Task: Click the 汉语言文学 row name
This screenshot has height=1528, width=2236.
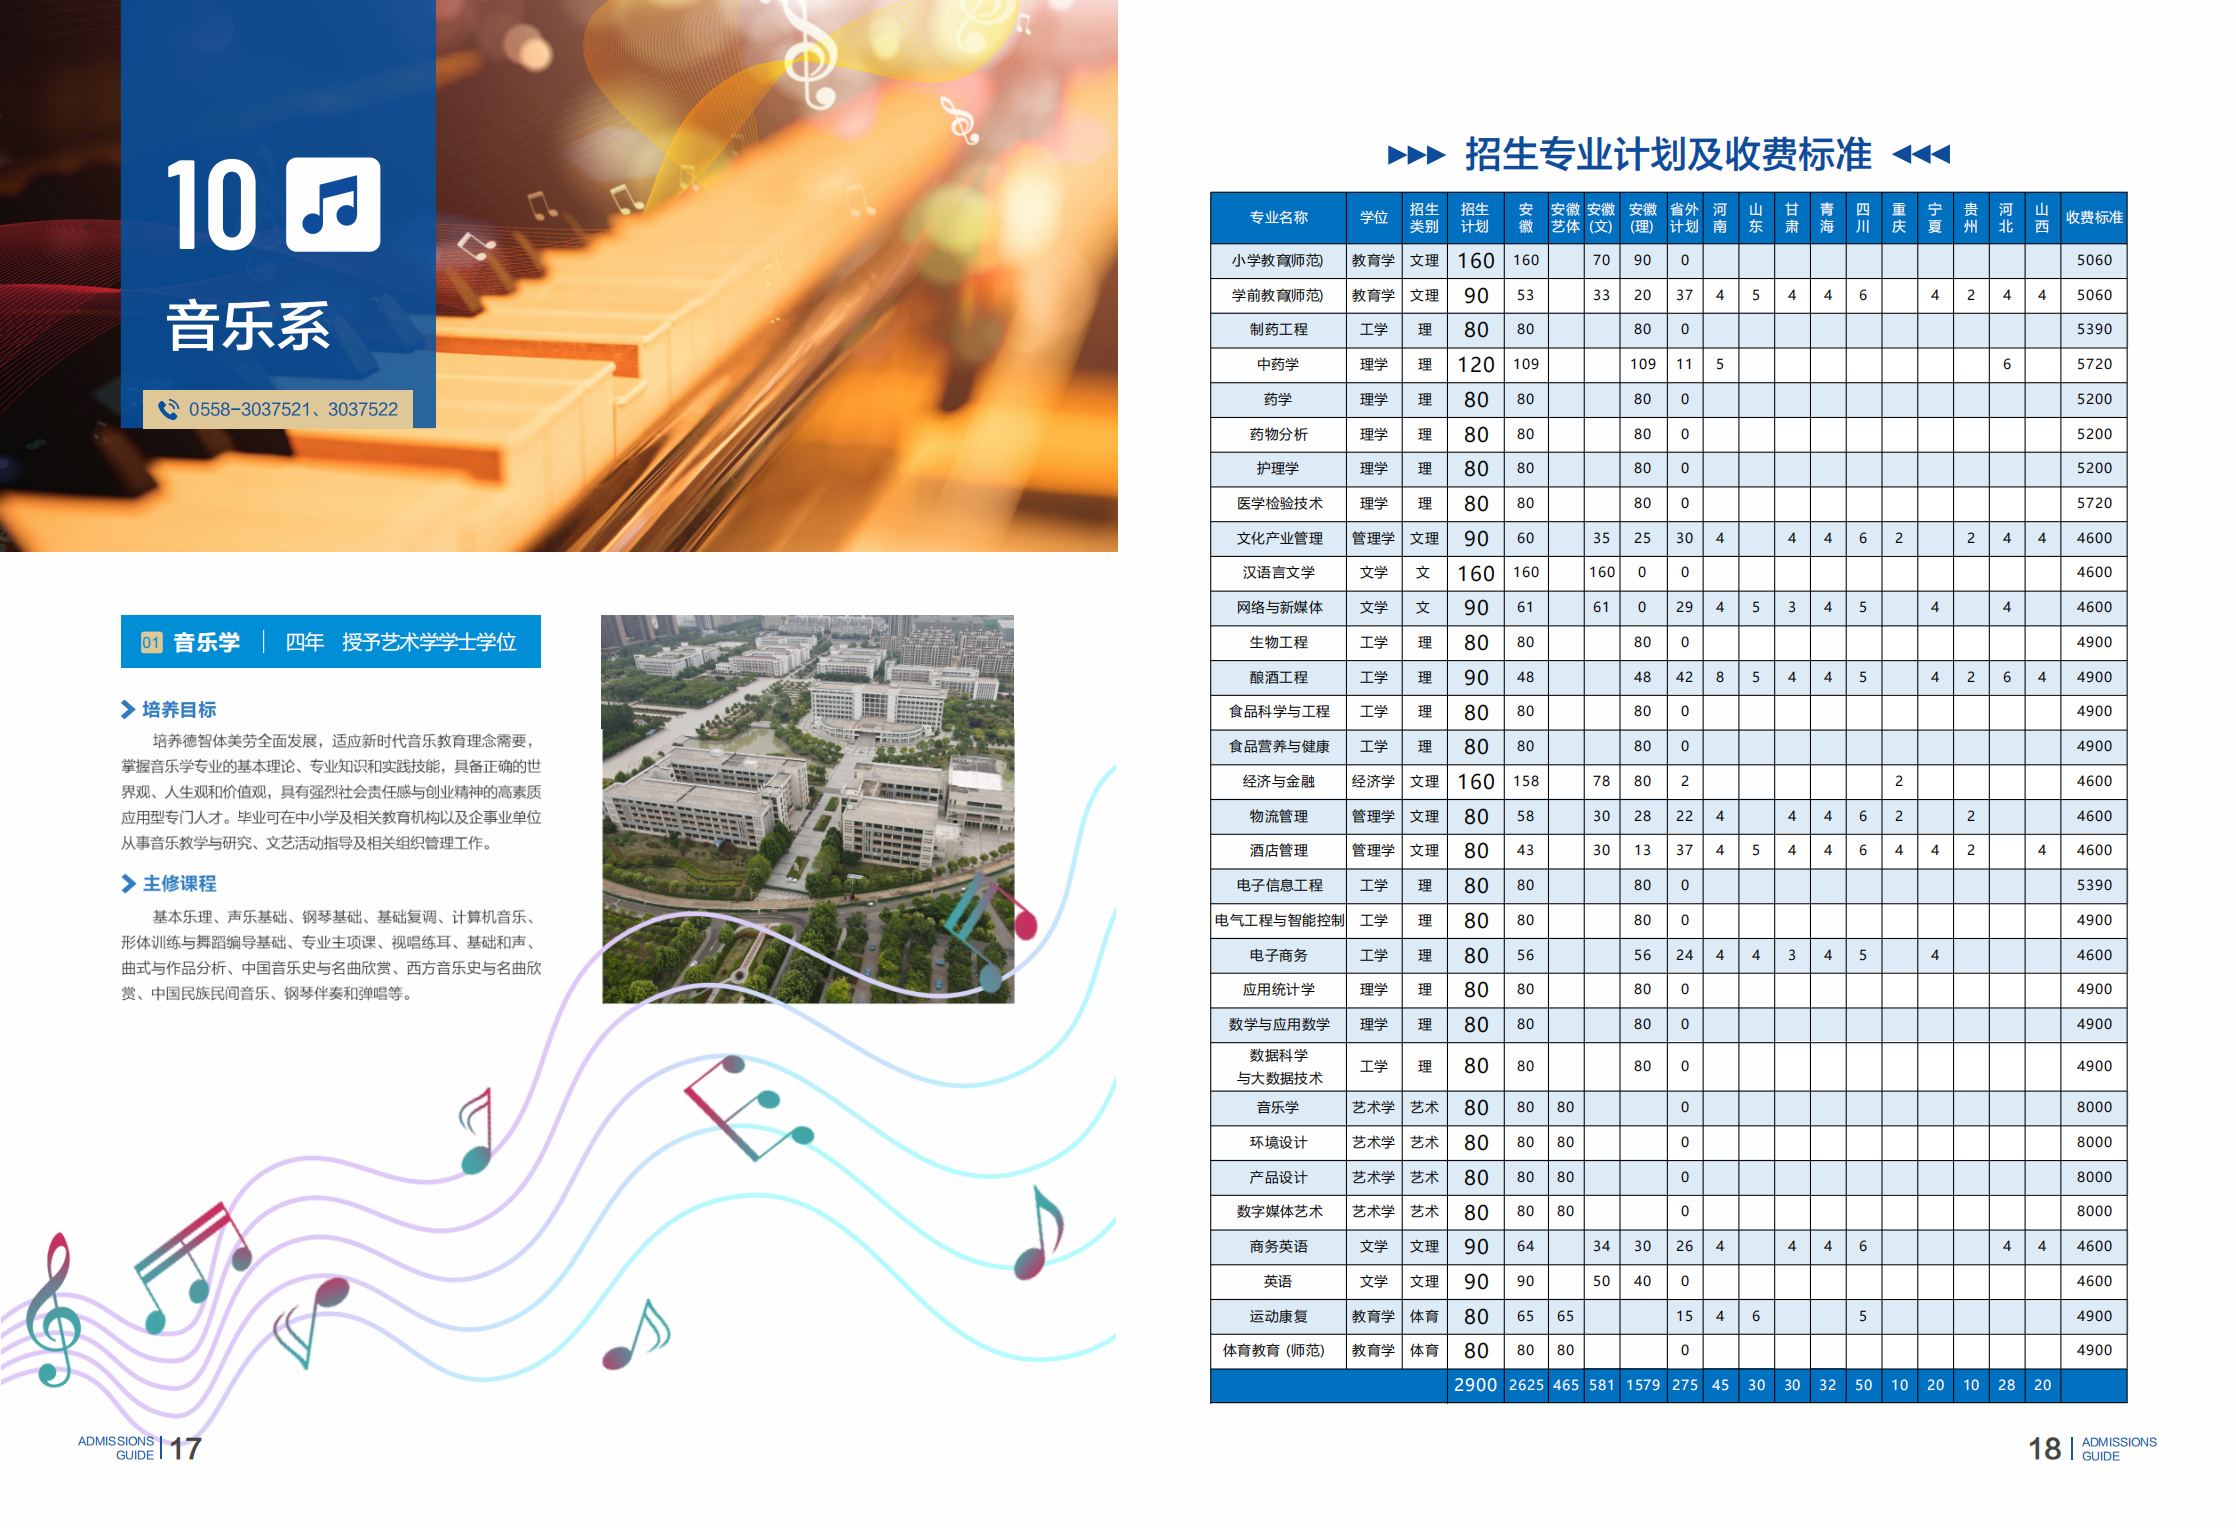Action: (1278, 572)
